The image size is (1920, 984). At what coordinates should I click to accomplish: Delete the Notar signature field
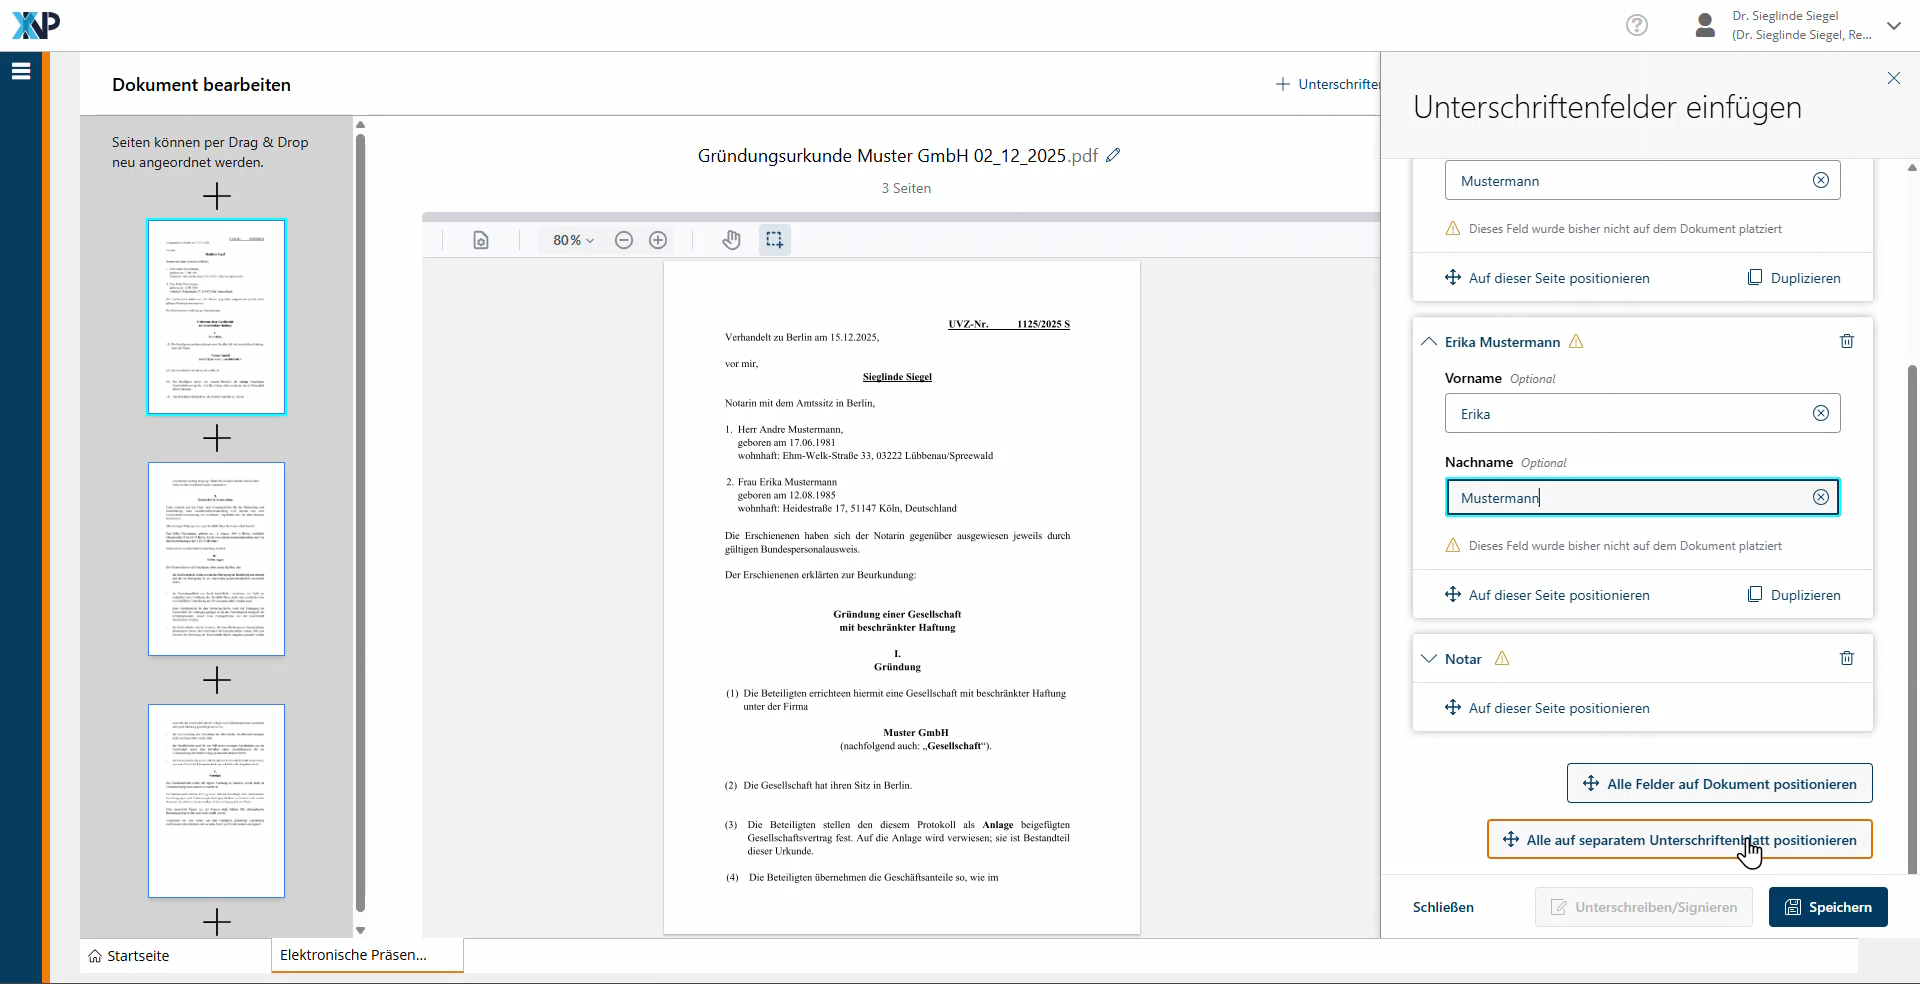click(x=1847, y=659)
